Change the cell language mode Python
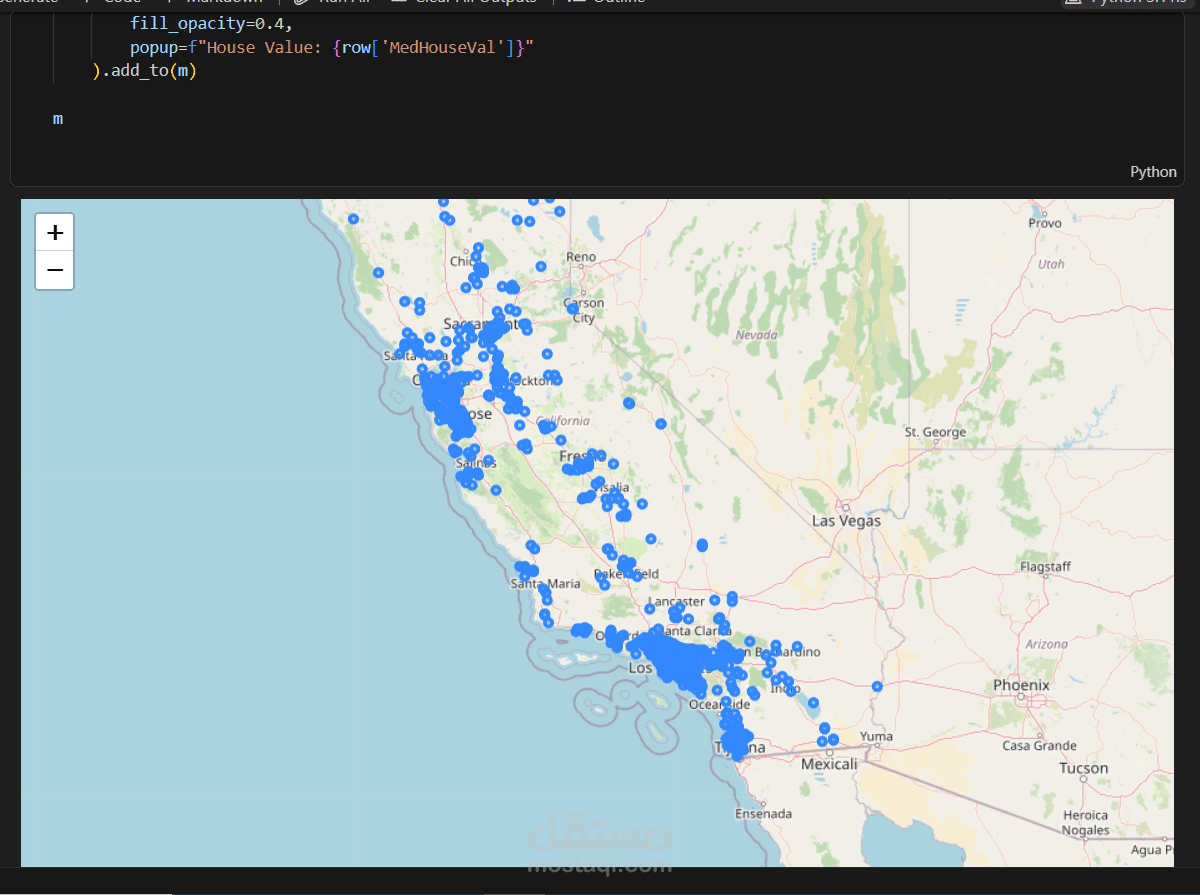 1153,172
